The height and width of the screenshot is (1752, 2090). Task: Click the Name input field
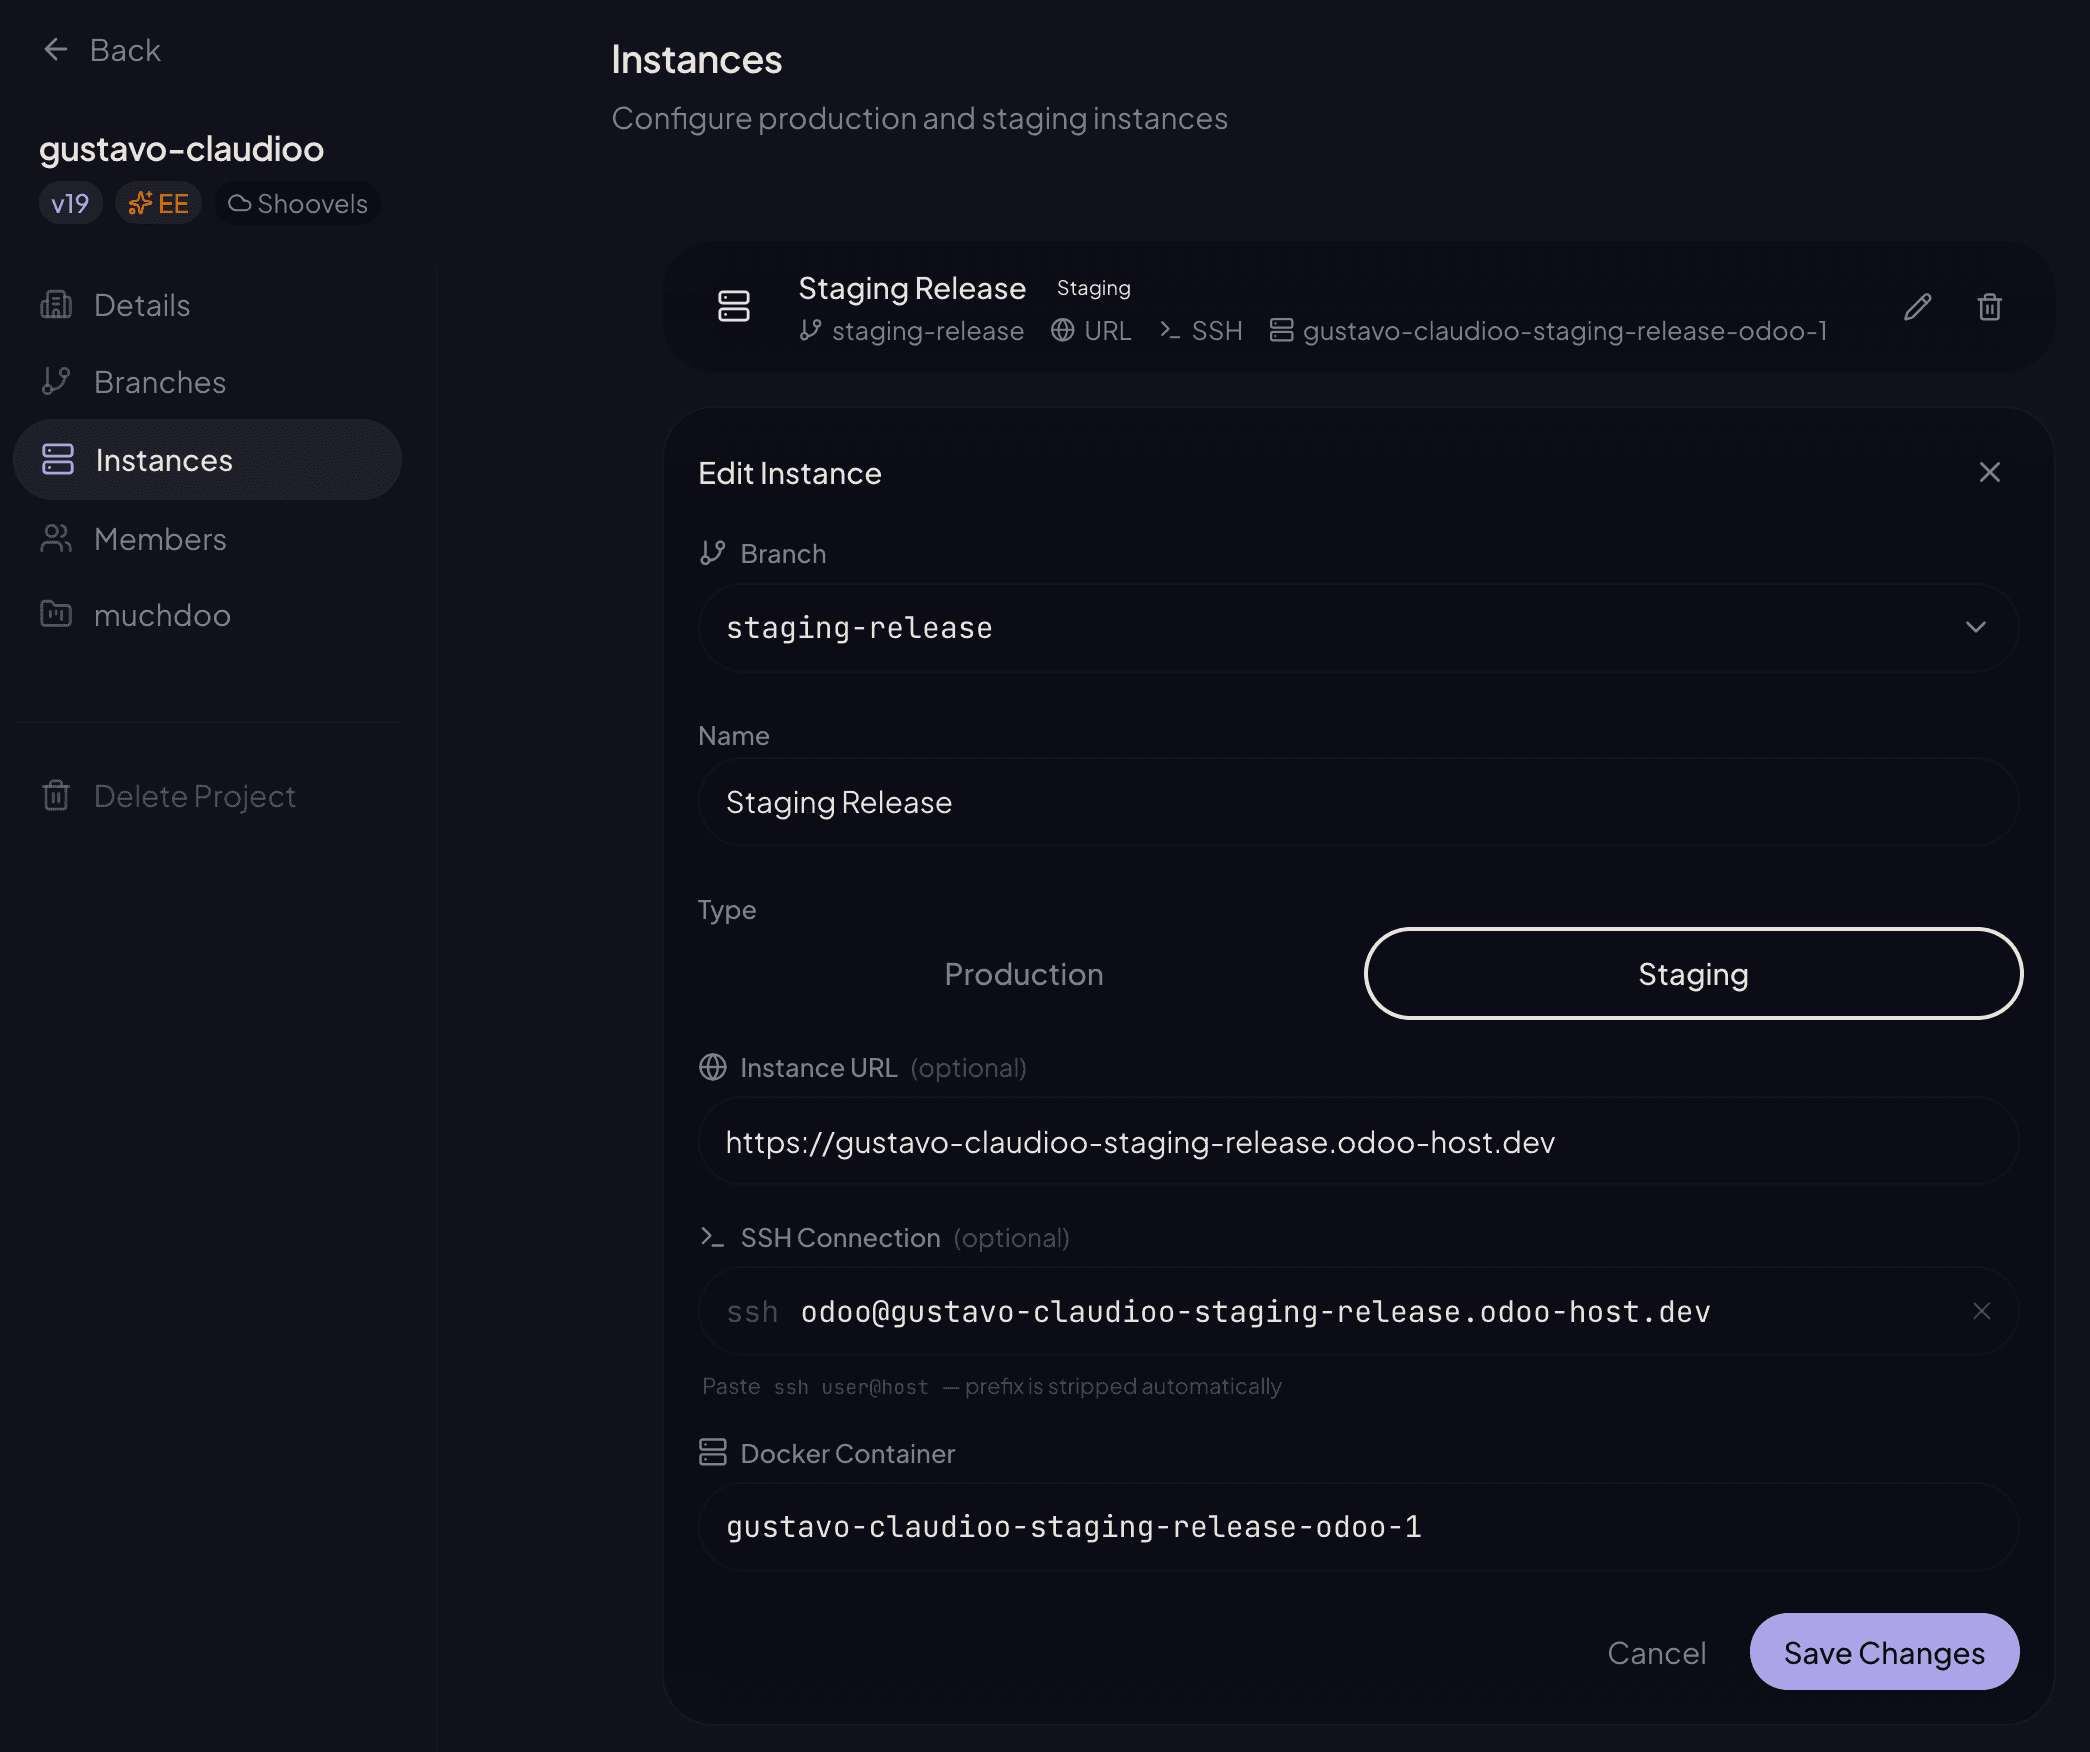point(1358,802)
